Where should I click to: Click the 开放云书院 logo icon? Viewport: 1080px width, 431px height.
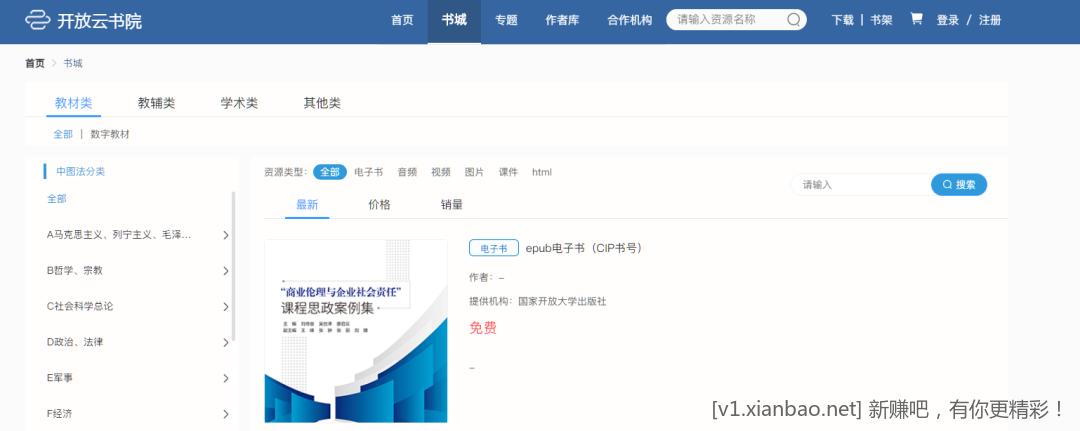[x=38, y=20]
